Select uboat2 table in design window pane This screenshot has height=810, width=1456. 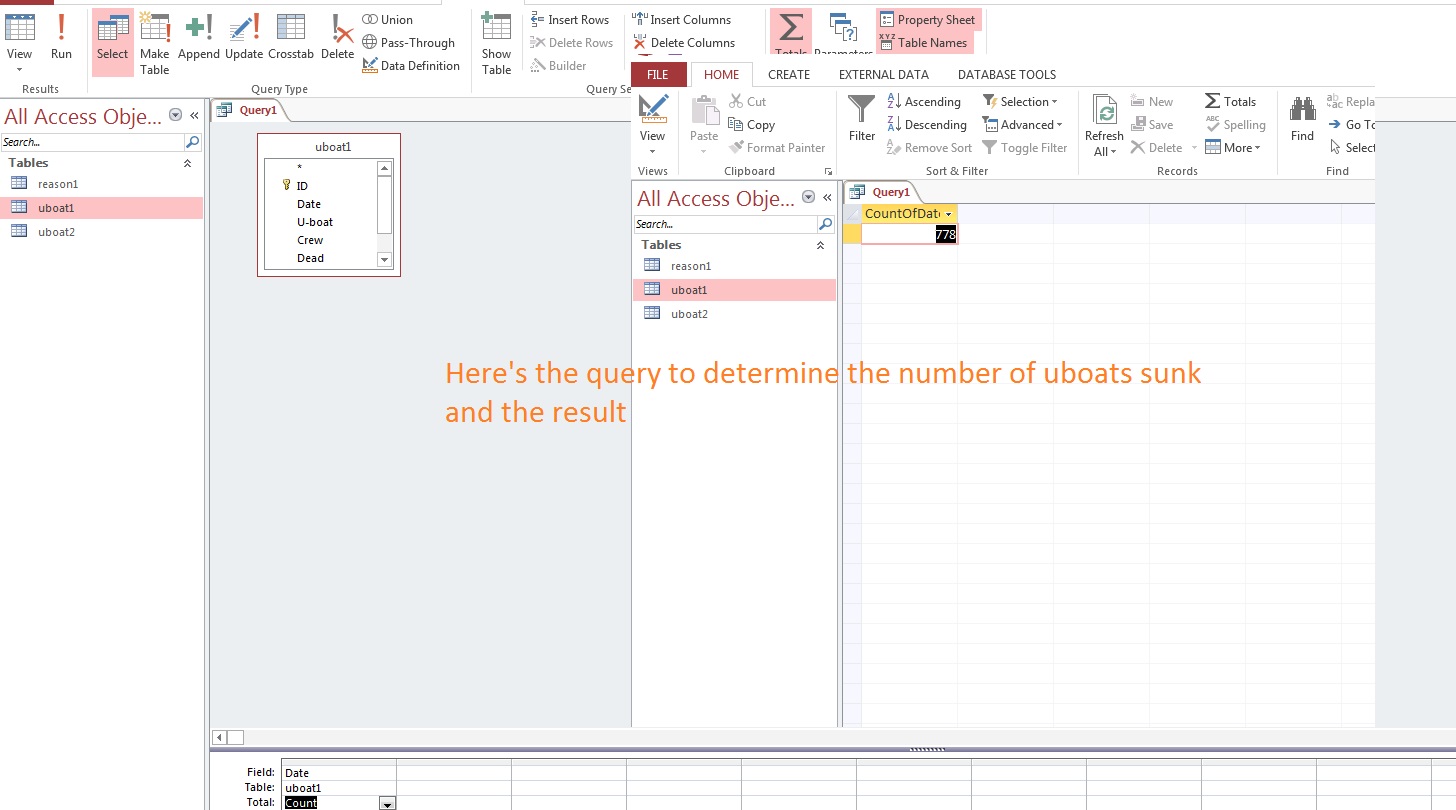(x=101, y=232)
